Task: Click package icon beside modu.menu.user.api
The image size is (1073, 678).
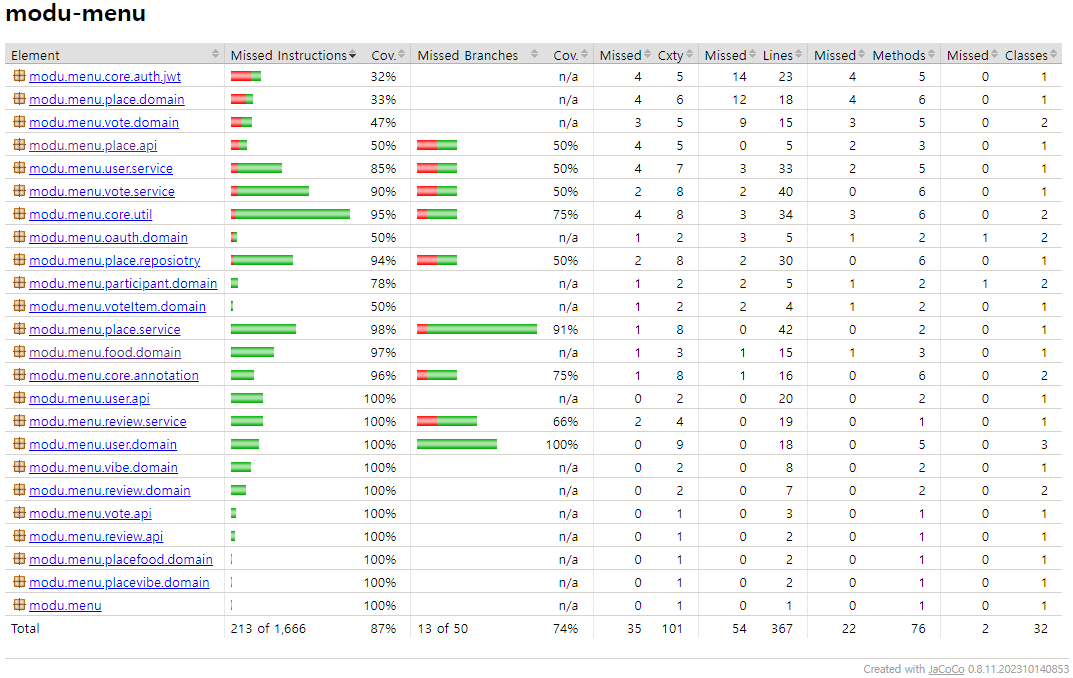Action: click(x=19, y=397)
